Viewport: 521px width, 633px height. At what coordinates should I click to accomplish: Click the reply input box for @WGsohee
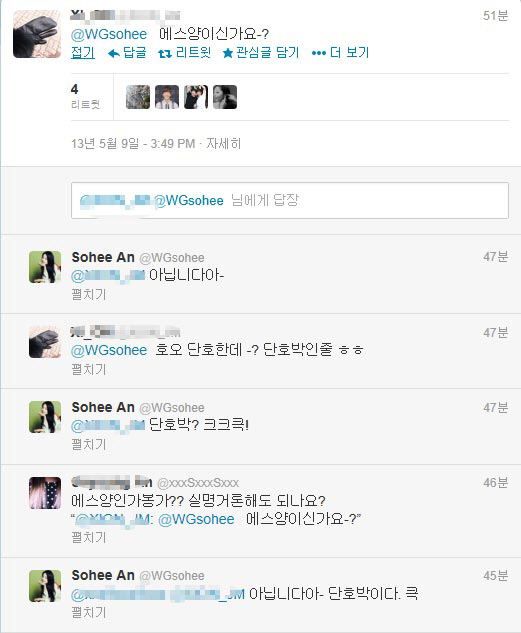tap(290, 201)
